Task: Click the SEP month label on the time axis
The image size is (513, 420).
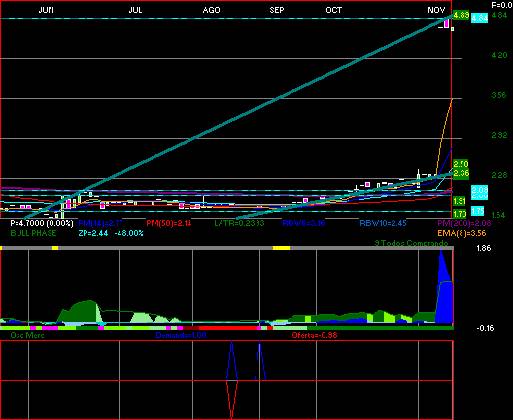Action: (x=277, y=10)
